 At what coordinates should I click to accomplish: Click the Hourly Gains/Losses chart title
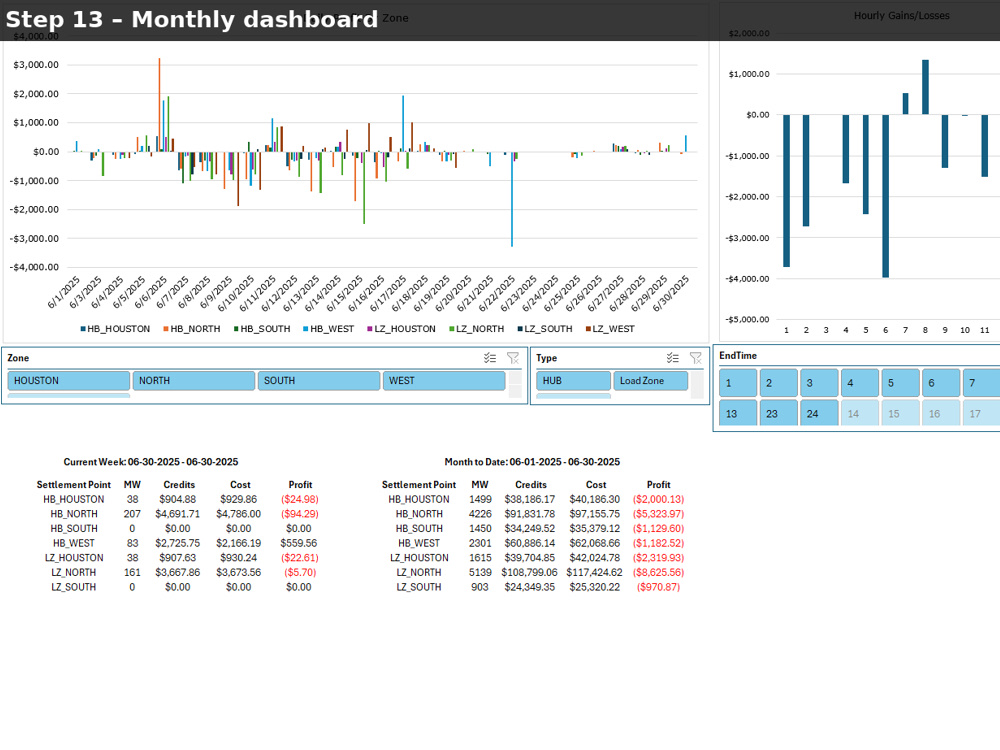(902, 16)
